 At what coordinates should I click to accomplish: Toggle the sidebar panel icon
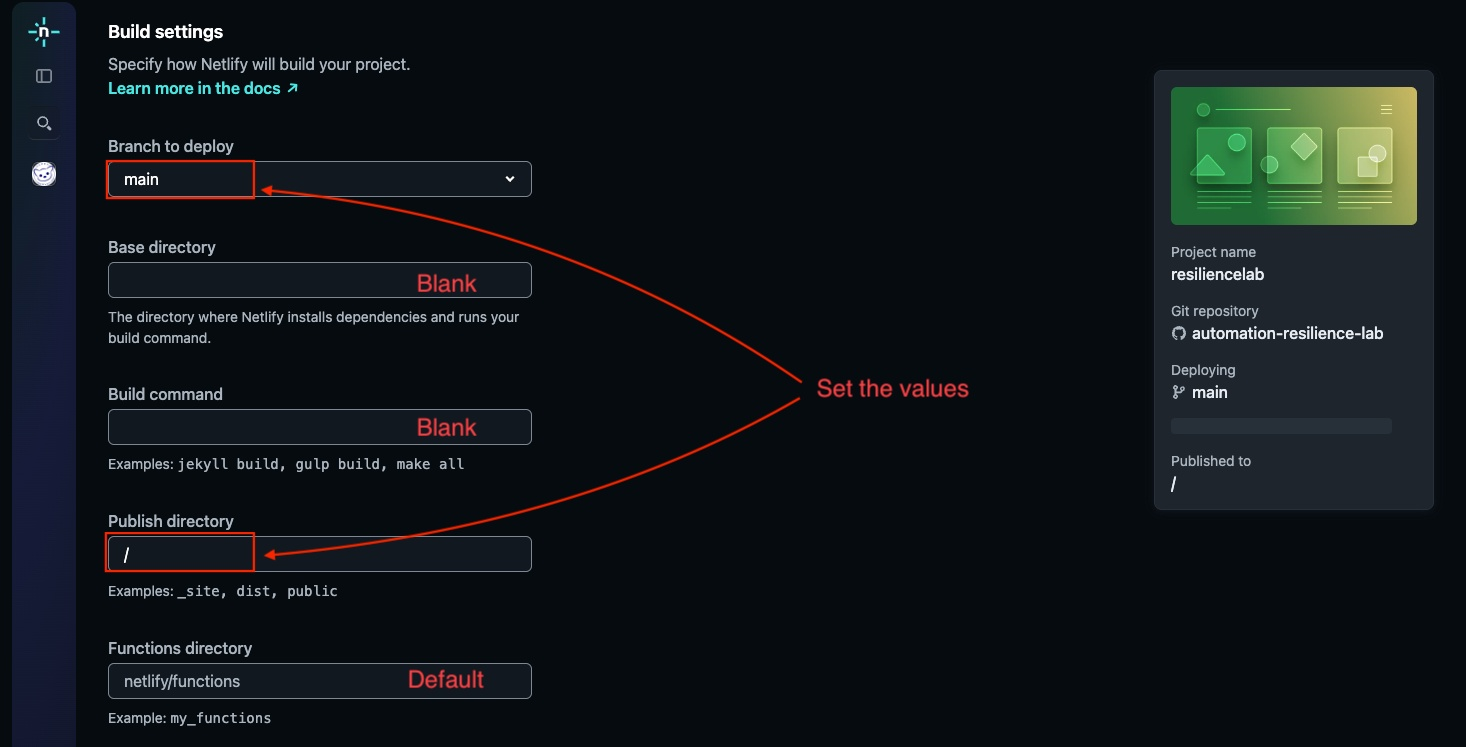pos(44,76)
